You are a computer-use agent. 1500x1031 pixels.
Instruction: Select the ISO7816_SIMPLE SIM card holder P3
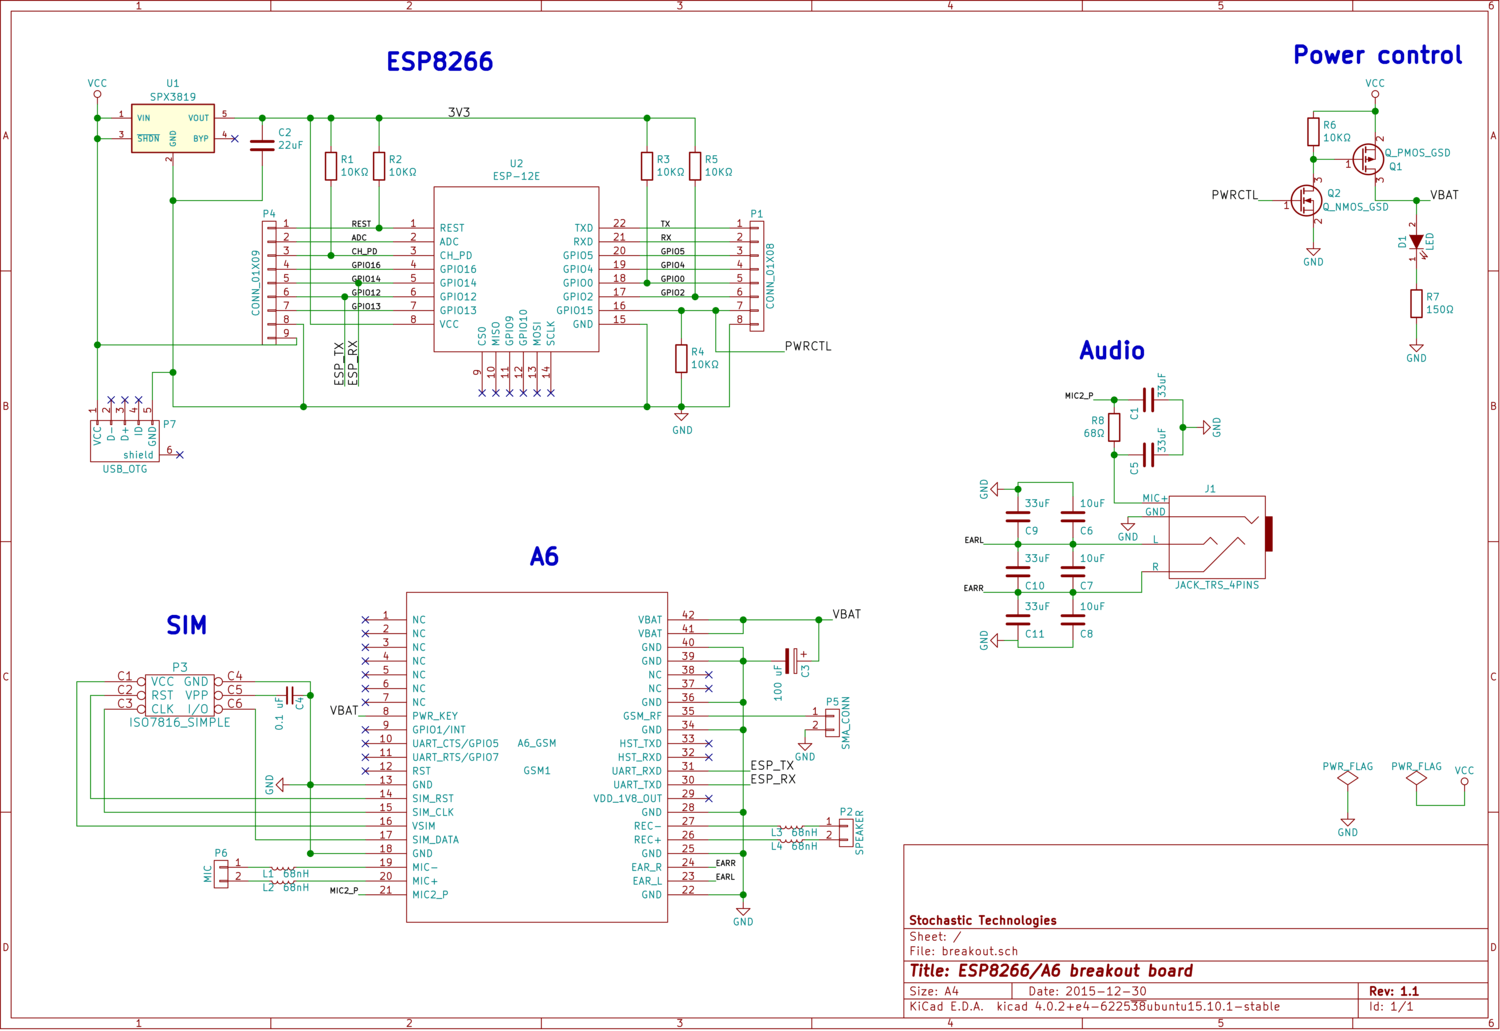180,695
